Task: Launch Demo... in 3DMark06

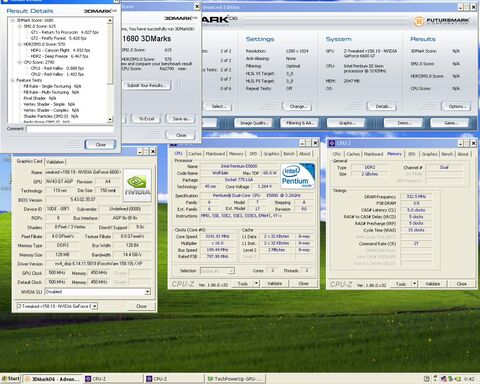Action: [x=403, y=123]
